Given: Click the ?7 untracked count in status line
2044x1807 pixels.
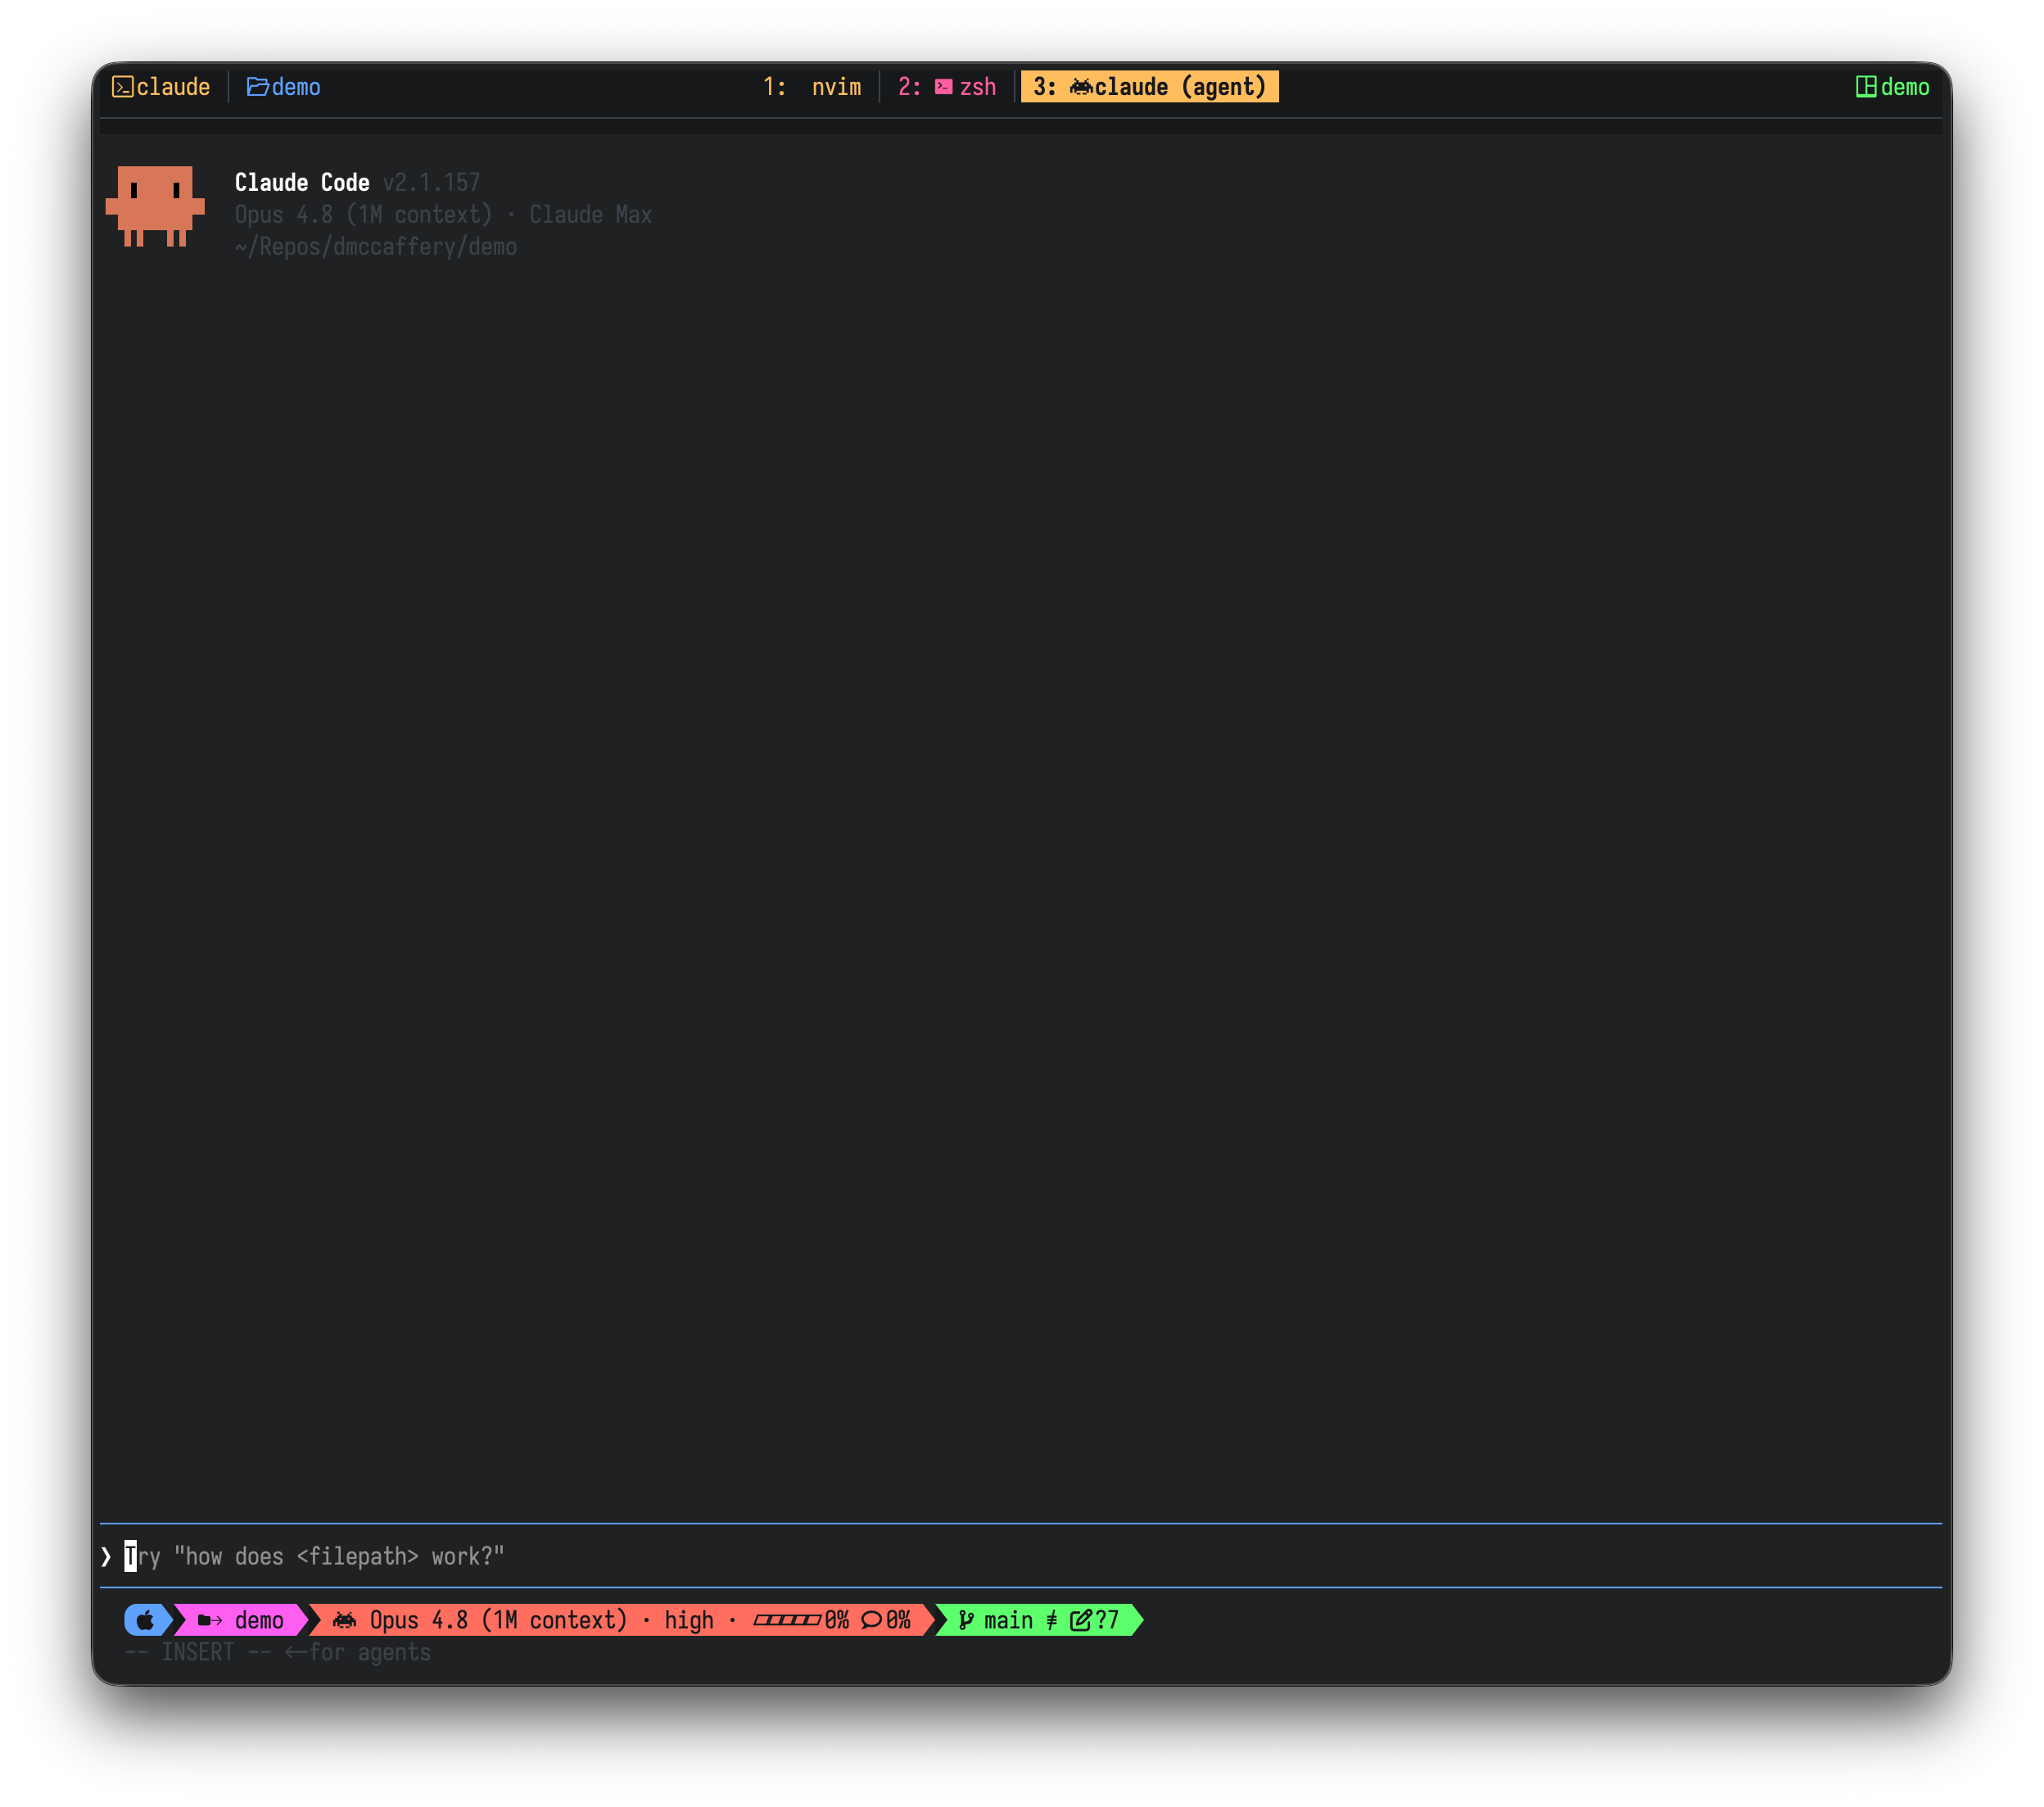Looking at the screenshot, I should [1107, 1620].
